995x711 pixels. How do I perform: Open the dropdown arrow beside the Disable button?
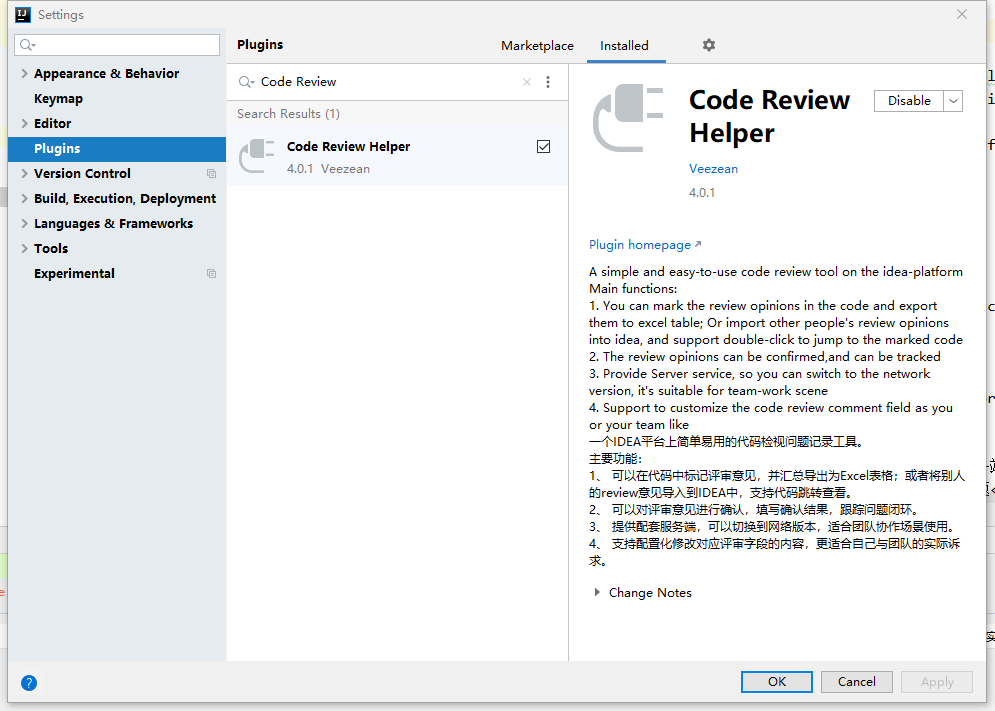tap(953, 101)
